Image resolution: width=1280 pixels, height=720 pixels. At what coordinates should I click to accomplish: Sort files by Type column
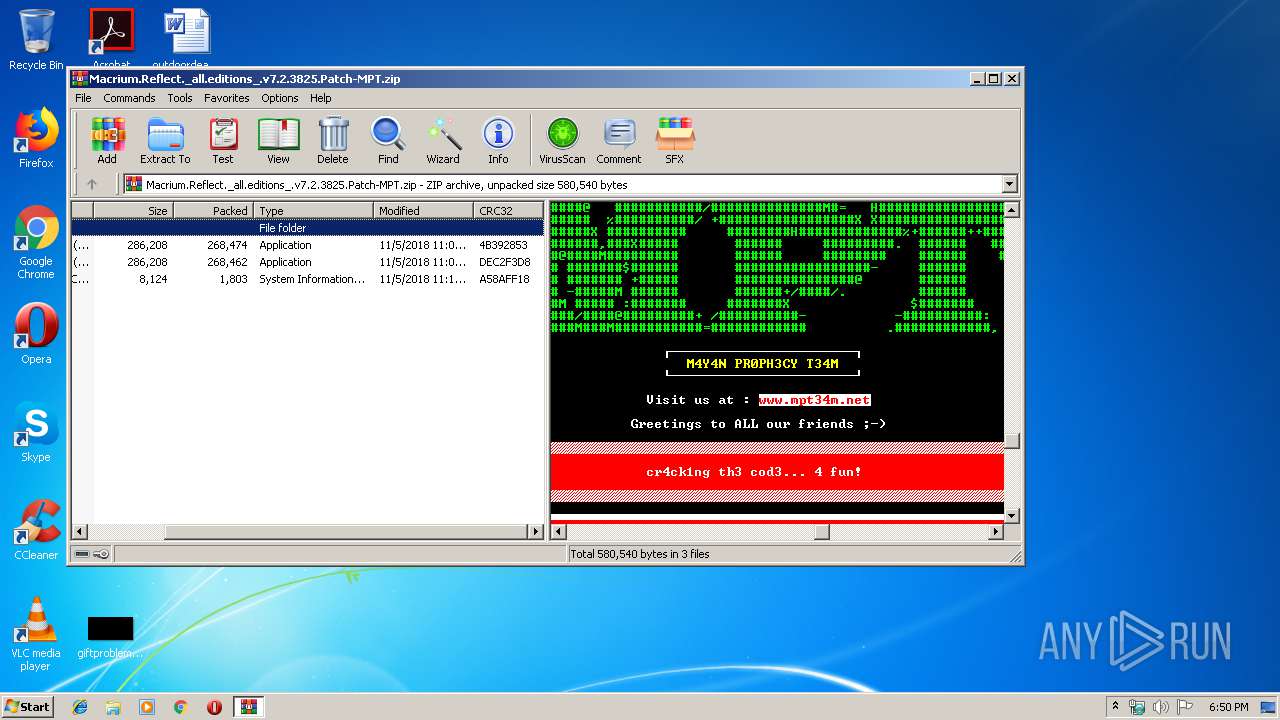tap(313, 210)
